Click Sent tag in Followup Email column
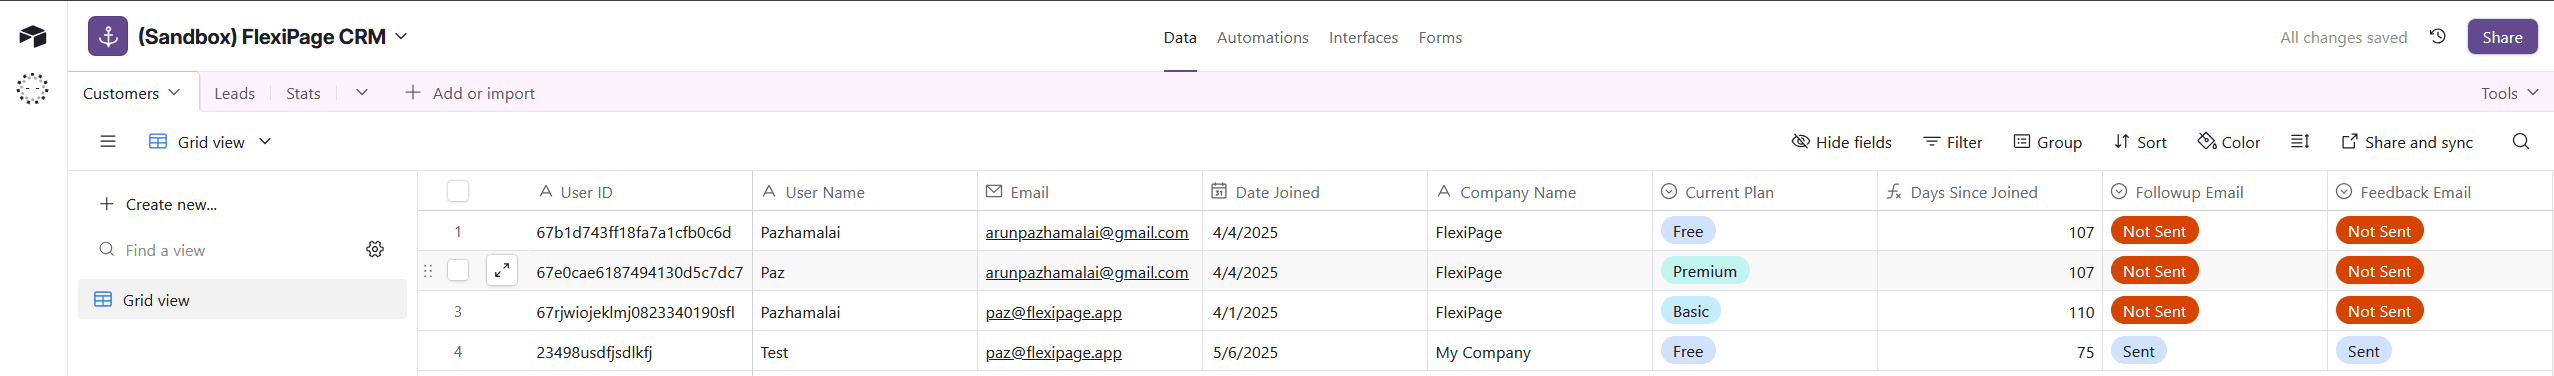The height and width of the screenshot is (376, 2554). pos(2138,351)
